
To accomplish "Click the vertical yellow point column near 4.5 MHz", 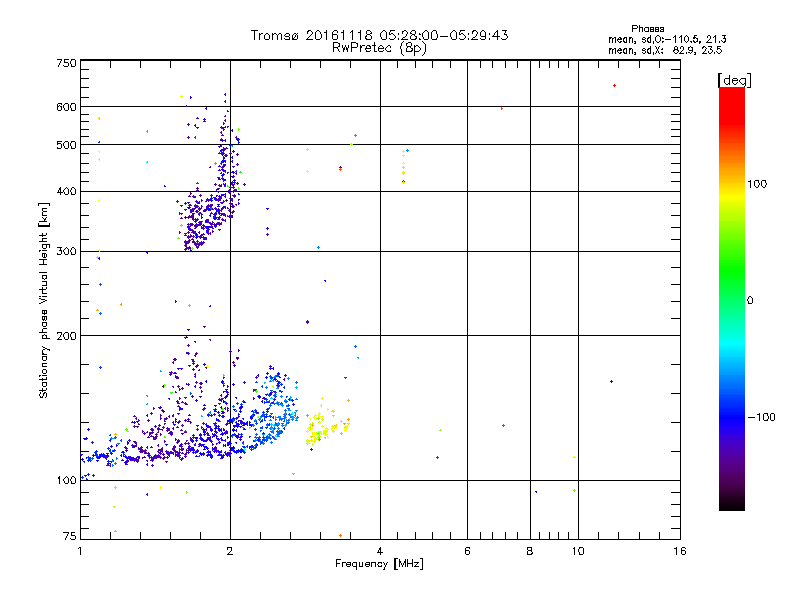I will click(404, 166).
